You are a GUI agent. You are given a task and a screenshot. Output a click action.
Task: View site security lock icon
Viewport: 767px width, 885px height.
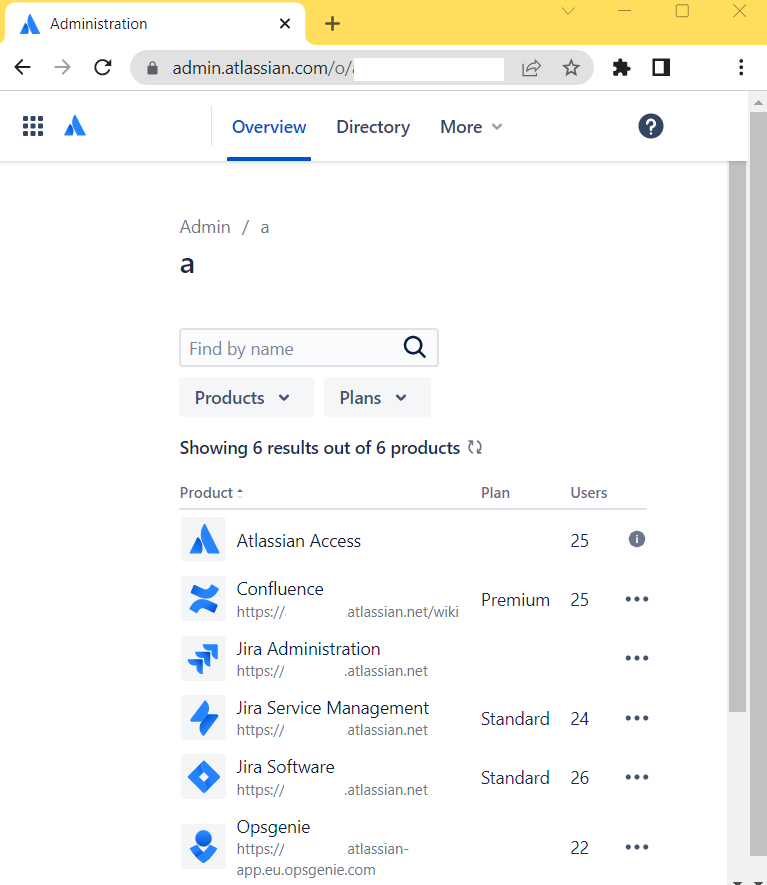(x=152, y=68)
